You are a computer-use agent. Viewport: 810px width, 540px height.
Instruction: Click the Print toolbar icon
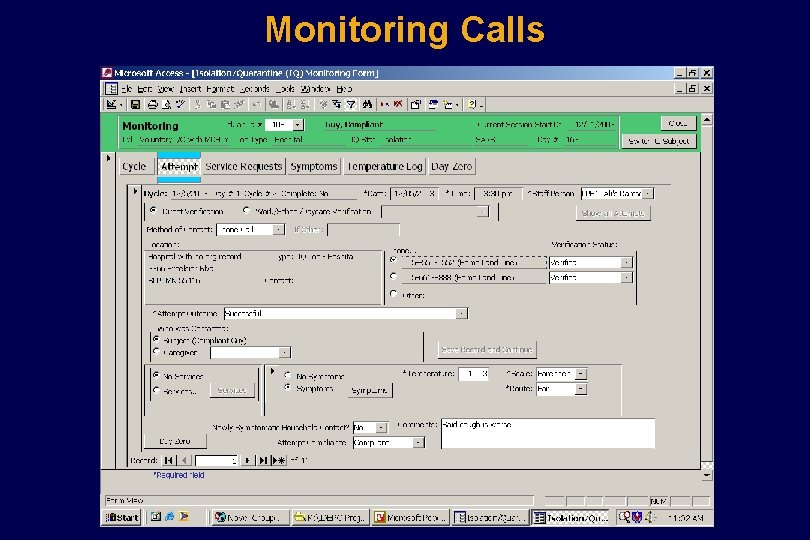click(x=152, y=105)
